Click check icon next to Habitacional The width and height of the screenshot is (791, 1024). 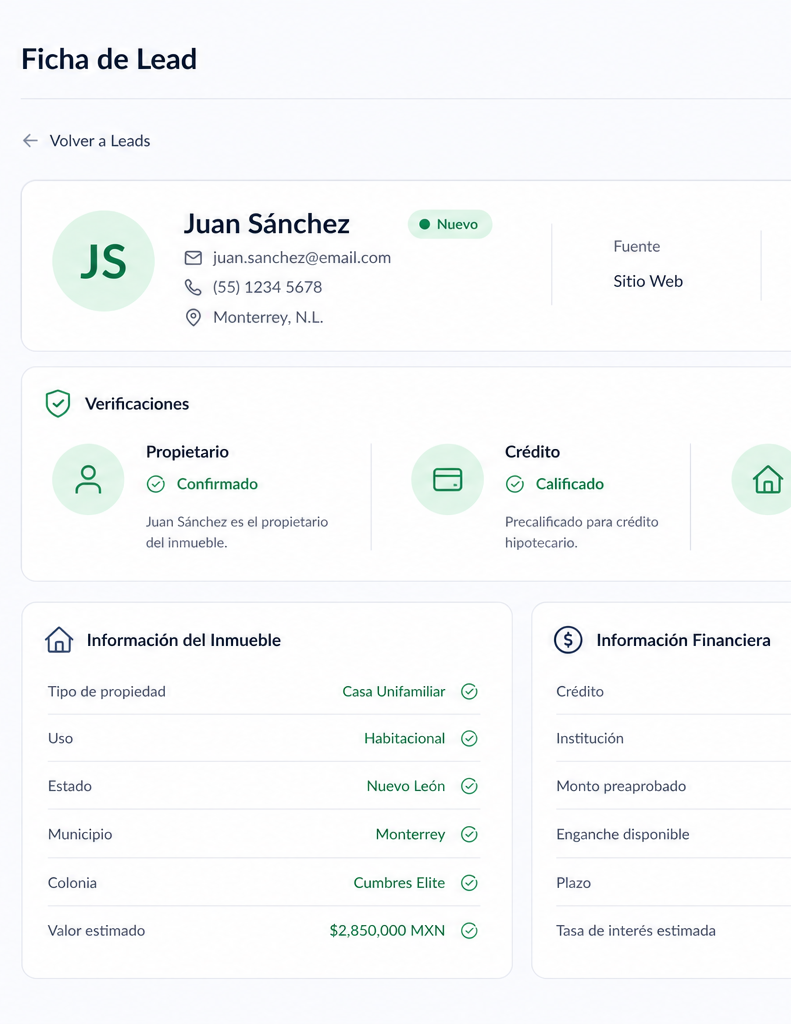470,739
